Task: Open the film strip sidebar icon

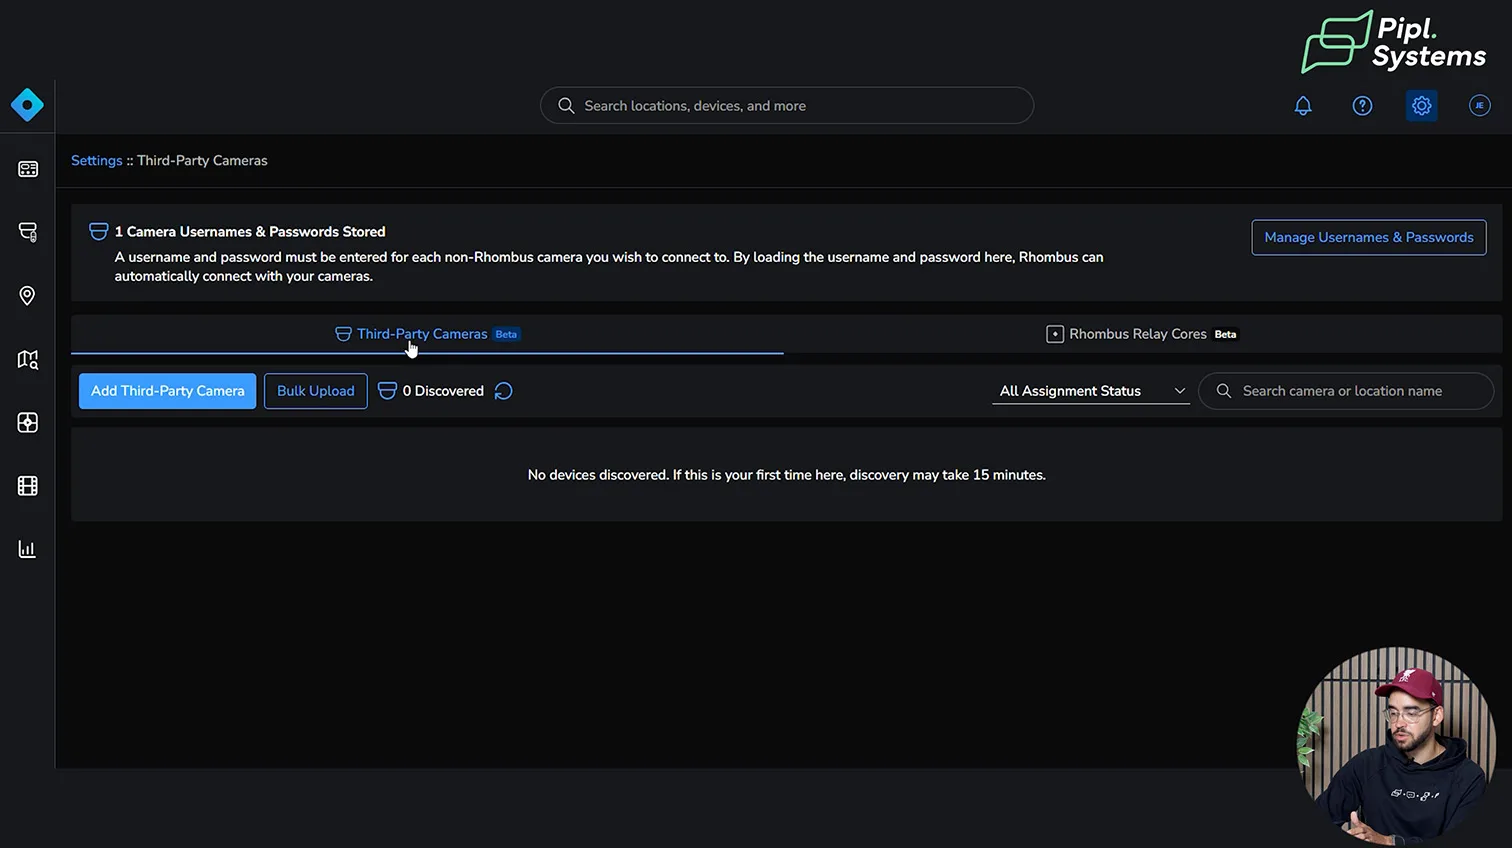Action: tap(28, 486)
